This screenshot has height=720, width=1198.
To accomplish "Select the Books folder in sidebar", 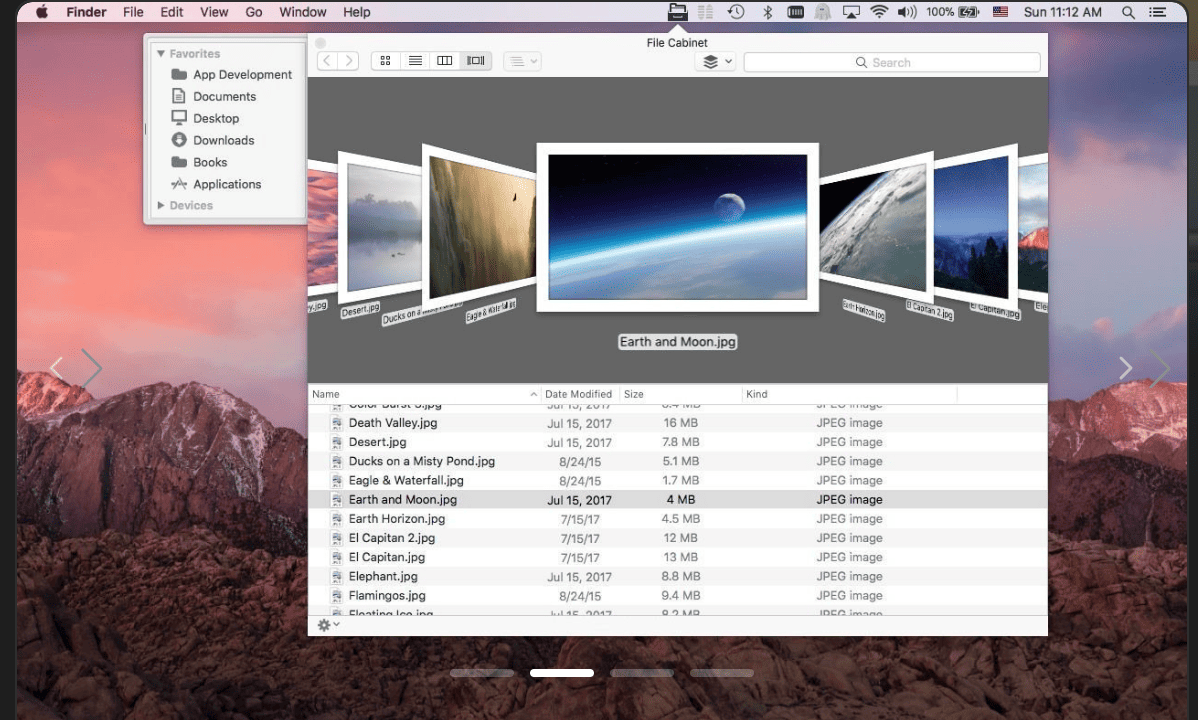I will click(199, 162).
